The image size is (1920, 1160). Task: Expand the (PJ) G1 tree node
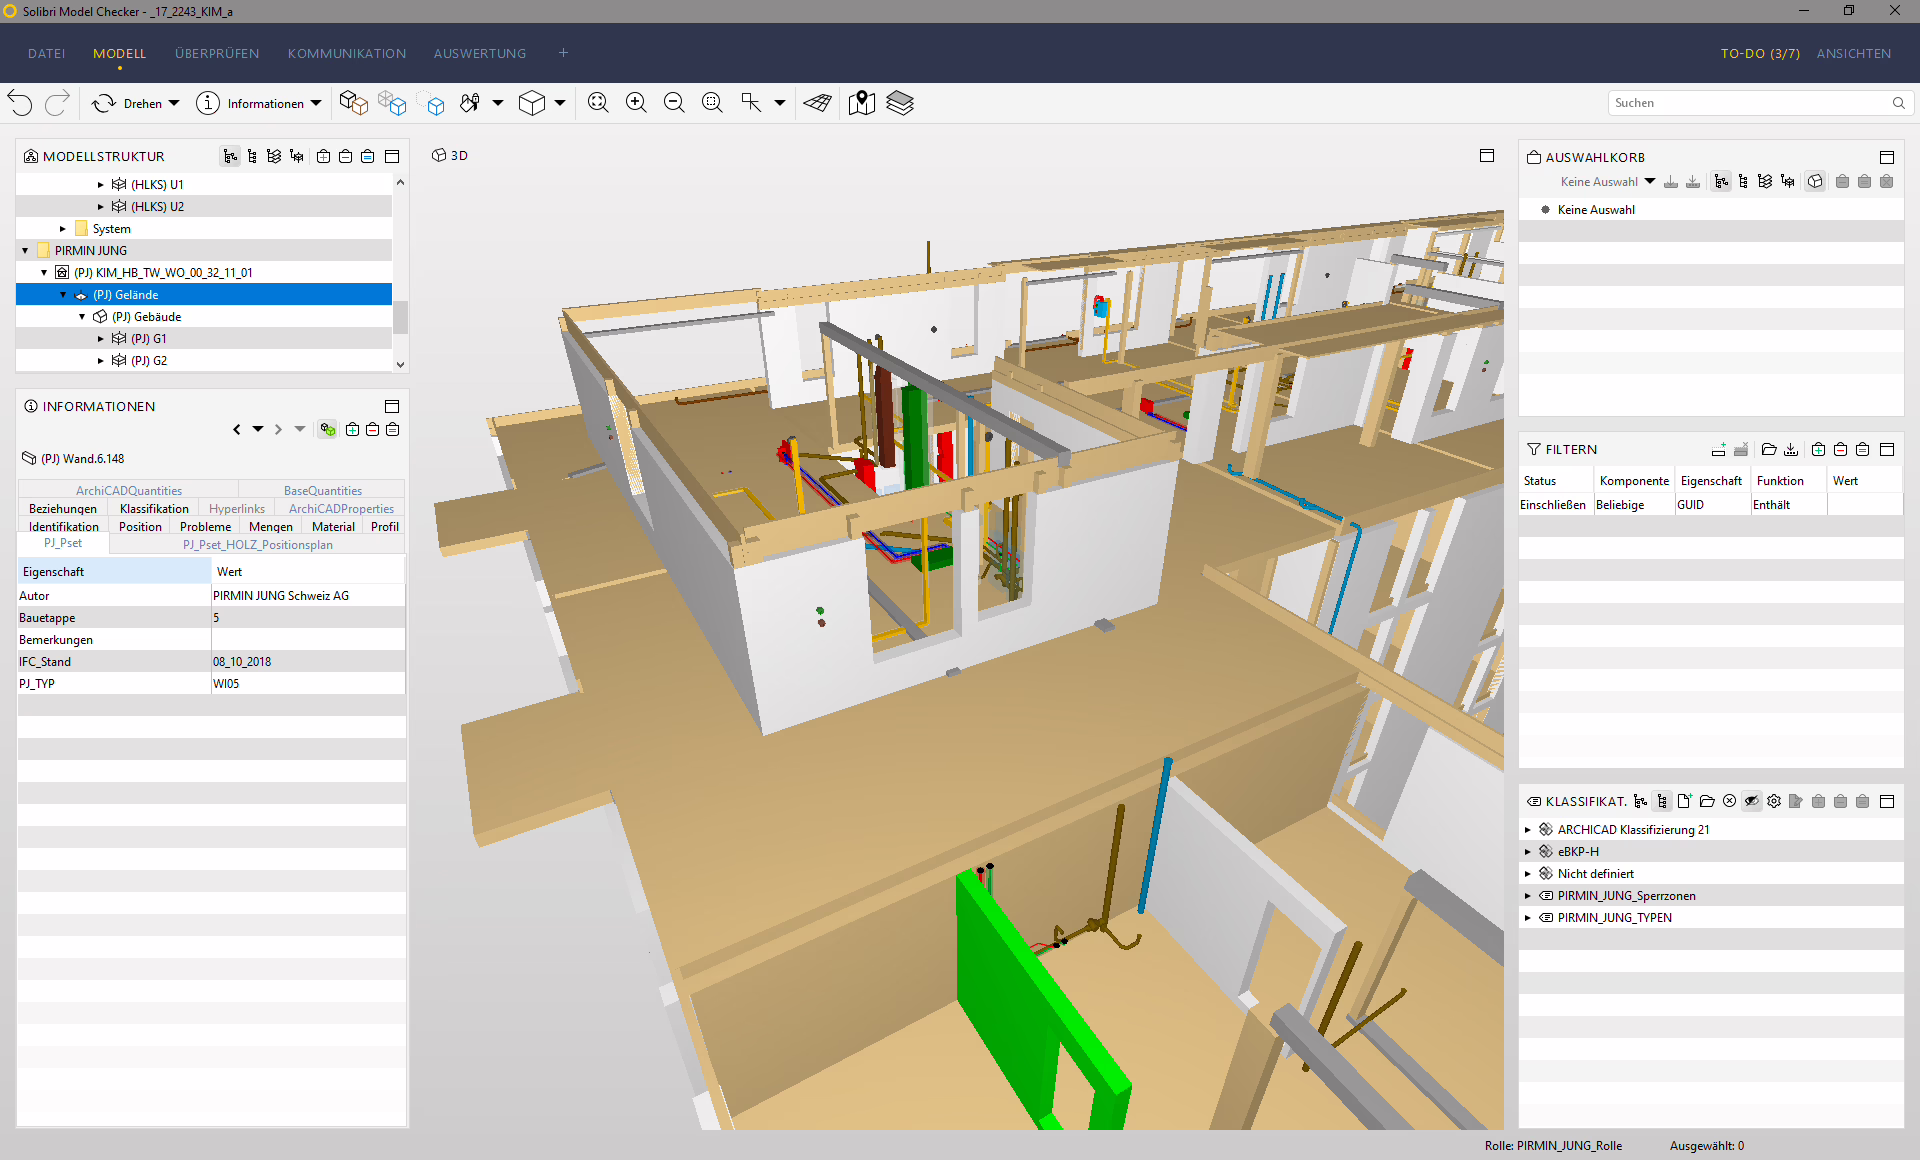(101, 339)
